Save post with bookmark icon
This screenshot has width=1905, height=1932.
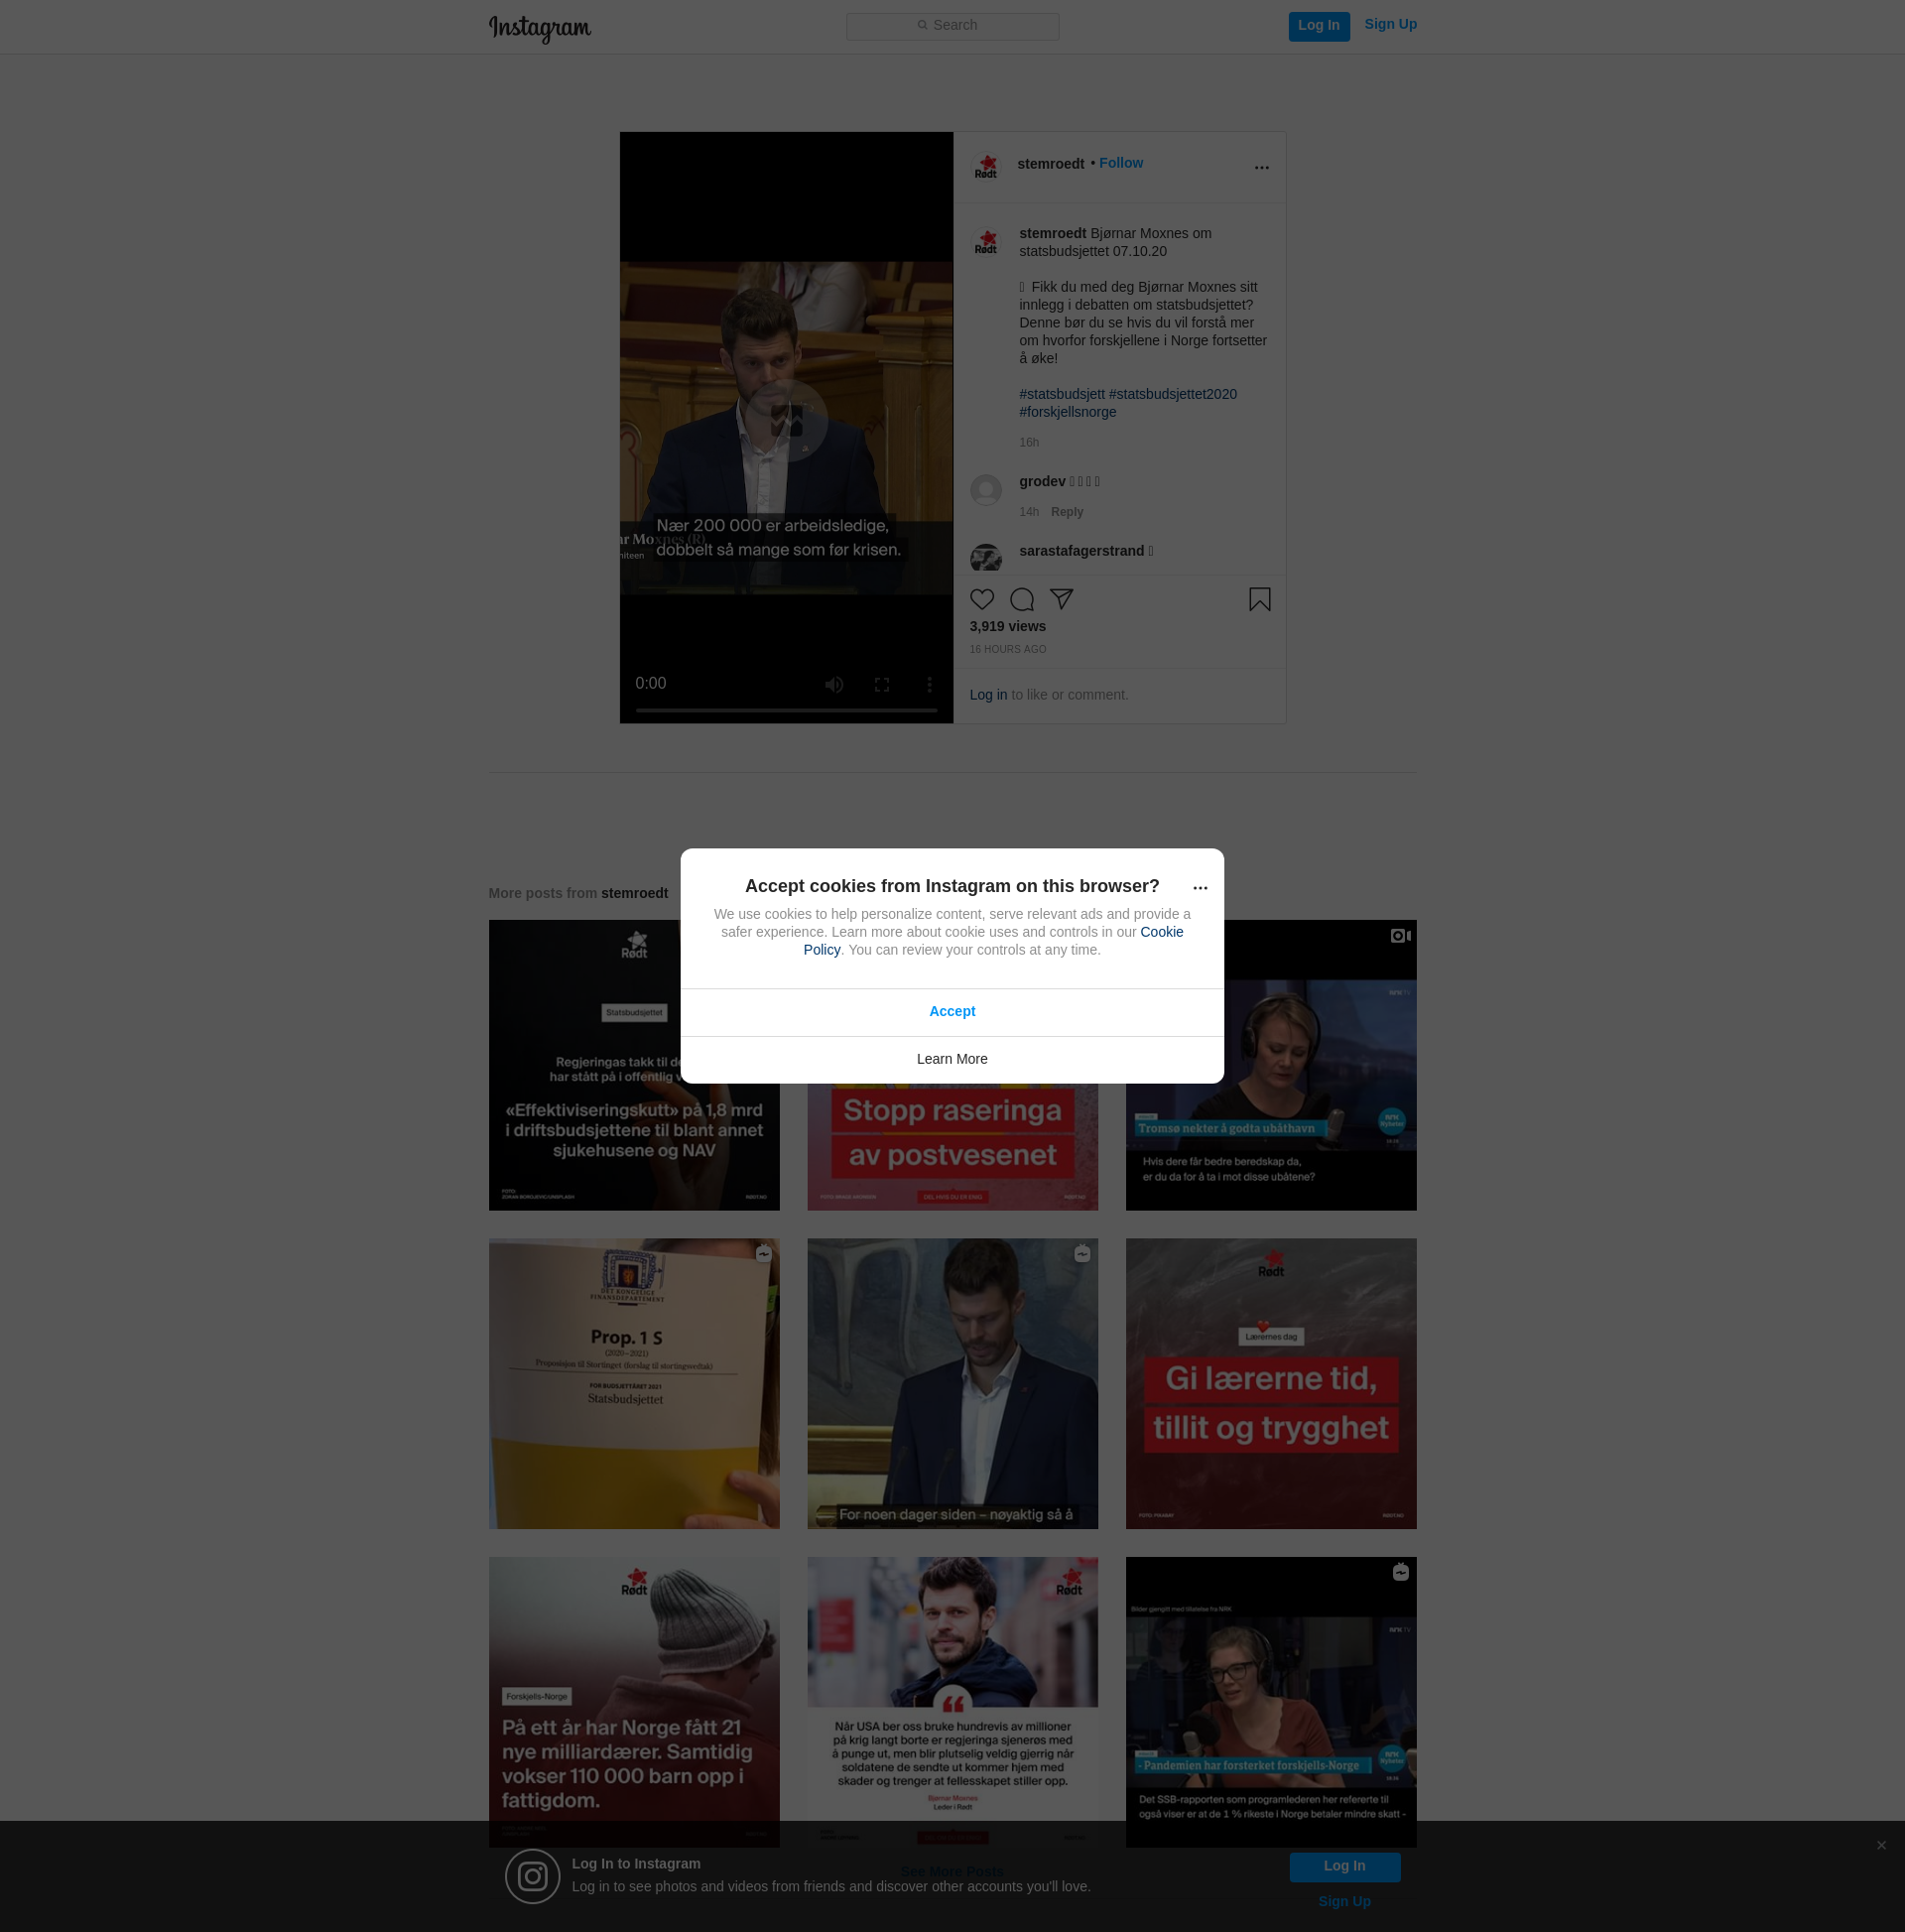[1259, 599]
